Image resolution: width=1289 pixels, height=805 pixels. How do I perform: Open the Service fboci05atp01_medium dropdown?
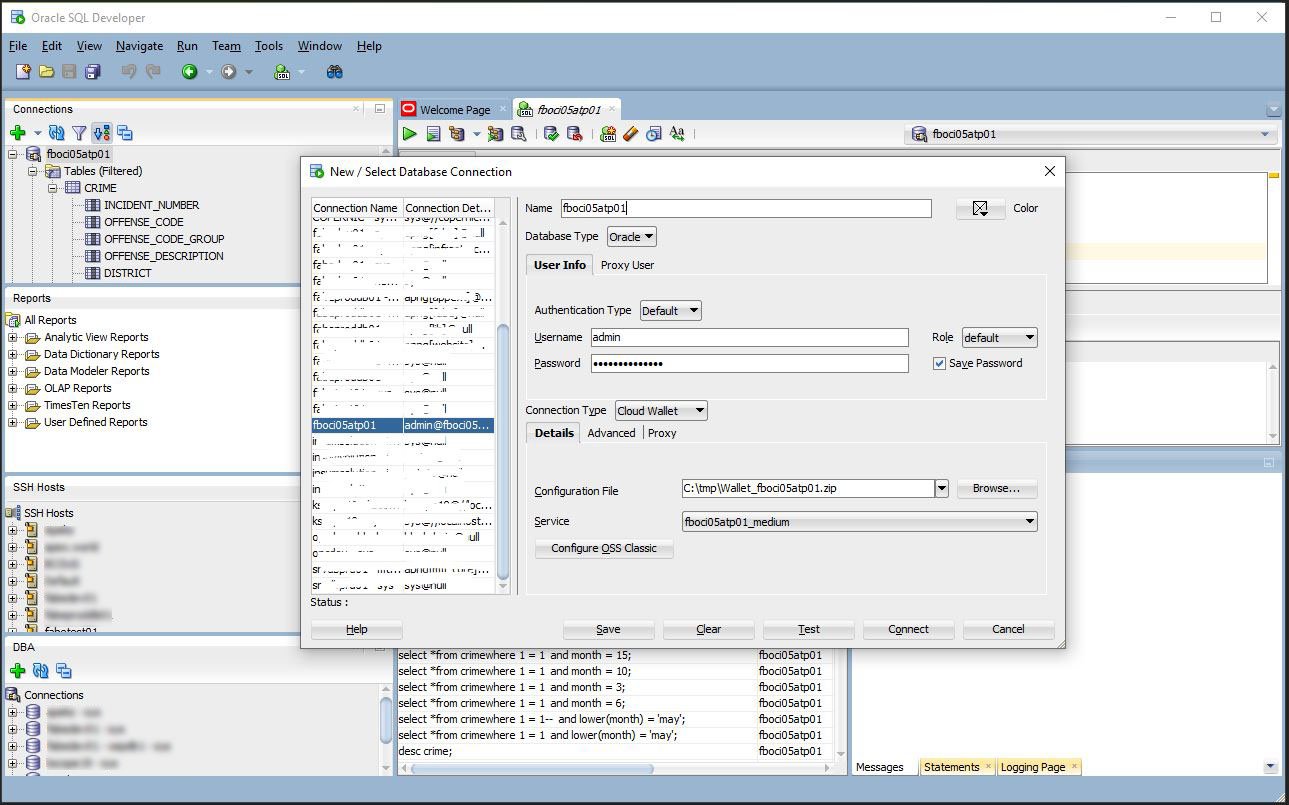859,521
